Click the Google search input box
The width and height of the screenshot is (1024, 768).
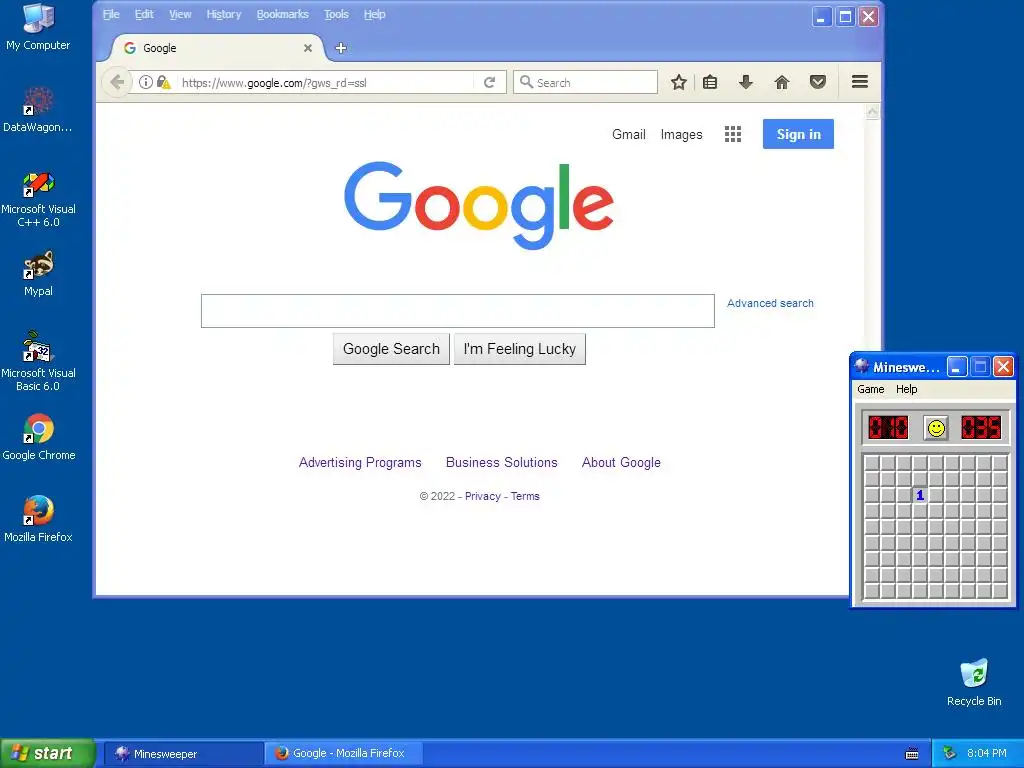[458, 311]
